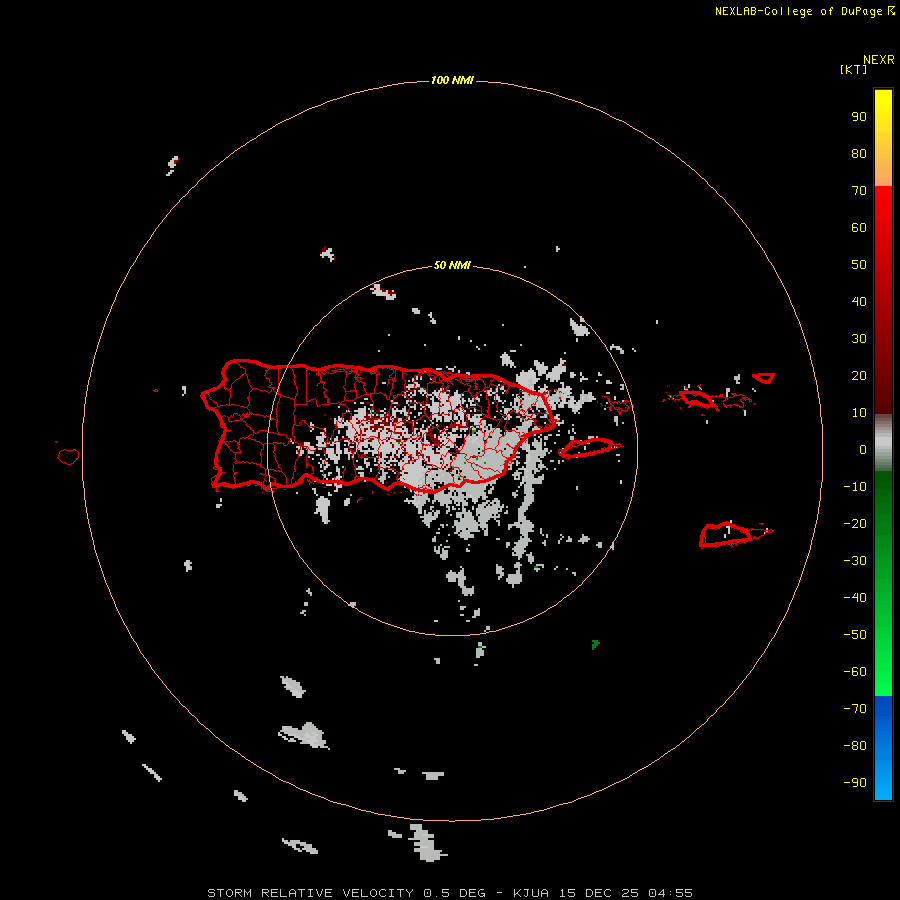The height and width of the screenshot is (900, 900).
Task: Click the positive 90 scale value
Action: pos(859,117)
